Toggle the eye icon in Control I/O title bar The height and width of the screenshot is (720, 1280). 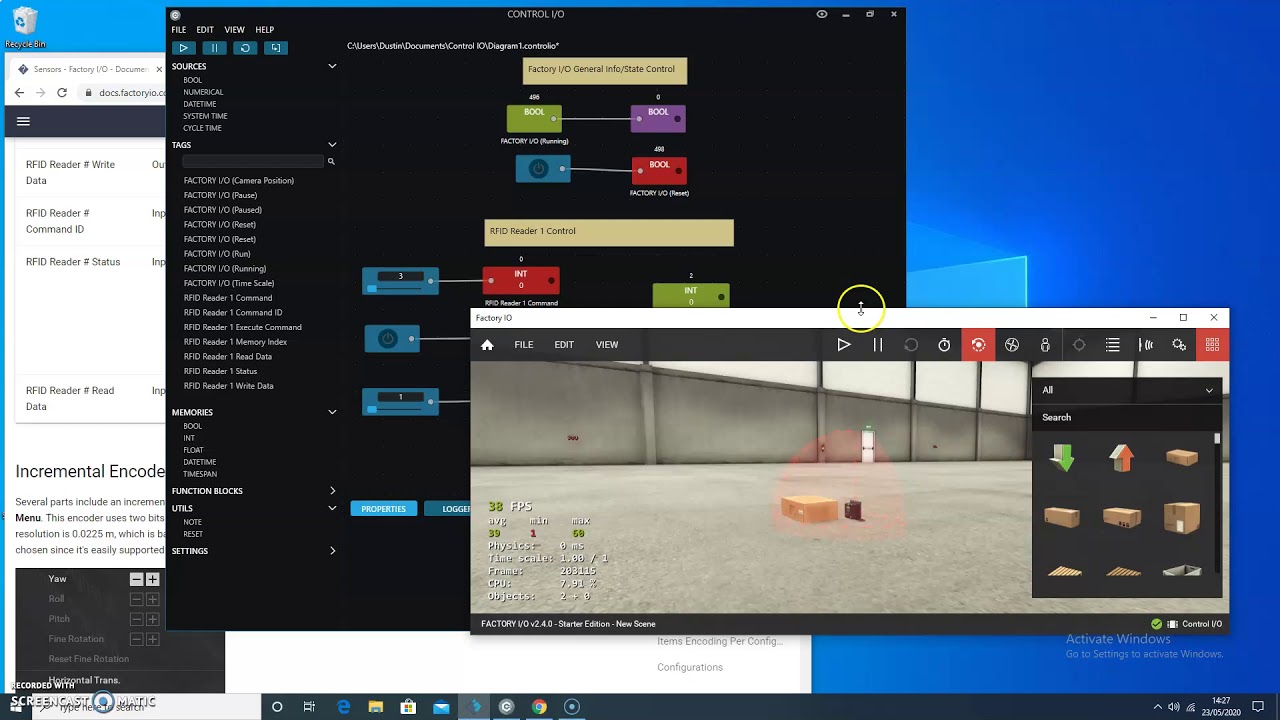click(x=822, y=14)
